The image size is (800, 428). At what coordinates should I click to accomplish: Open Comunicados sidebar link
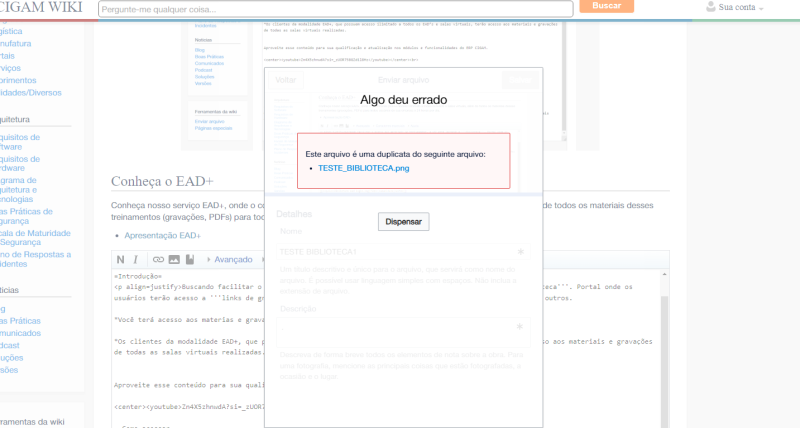coord(20,333)
